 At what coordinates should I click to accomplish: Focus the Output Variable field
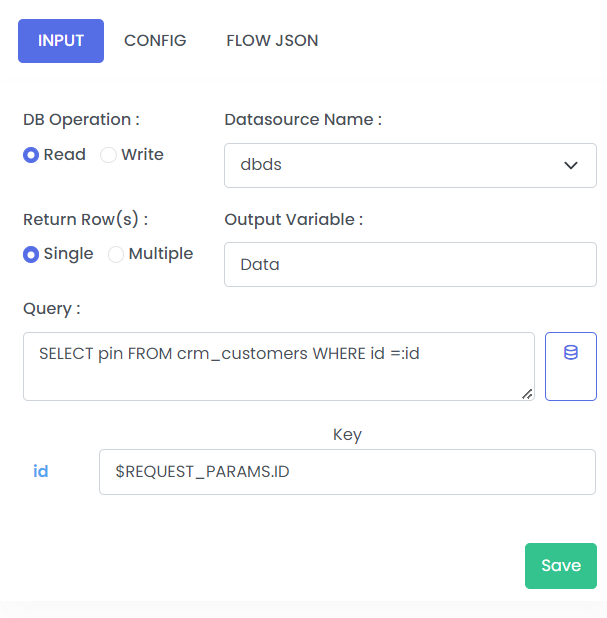click(410, 264)
